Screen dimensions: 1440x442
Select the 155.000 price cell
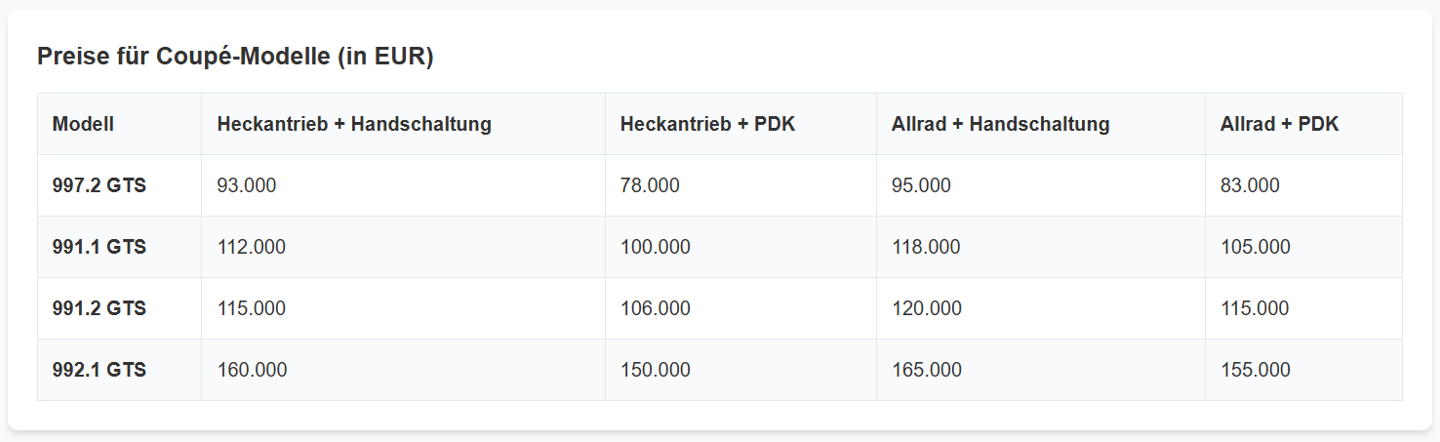click(x=1304, y=370)
